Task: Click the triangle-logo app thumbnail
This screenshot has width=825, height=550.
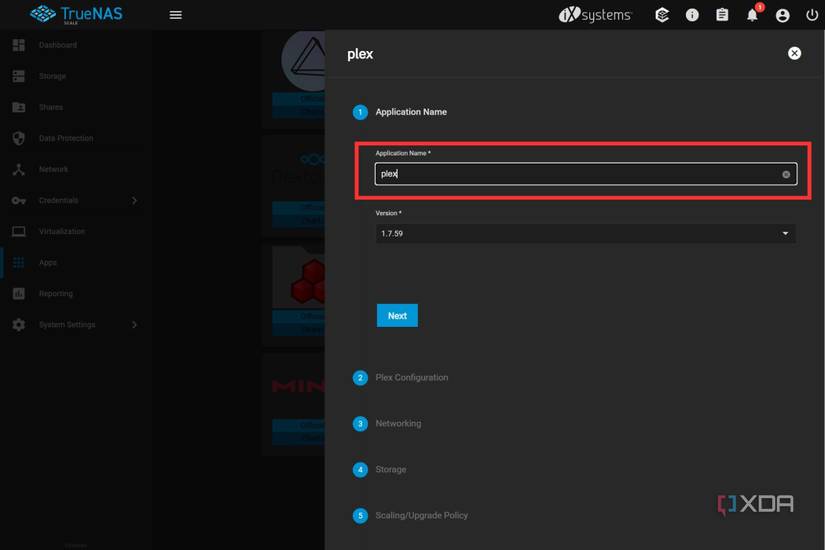Action: point(304,61)
